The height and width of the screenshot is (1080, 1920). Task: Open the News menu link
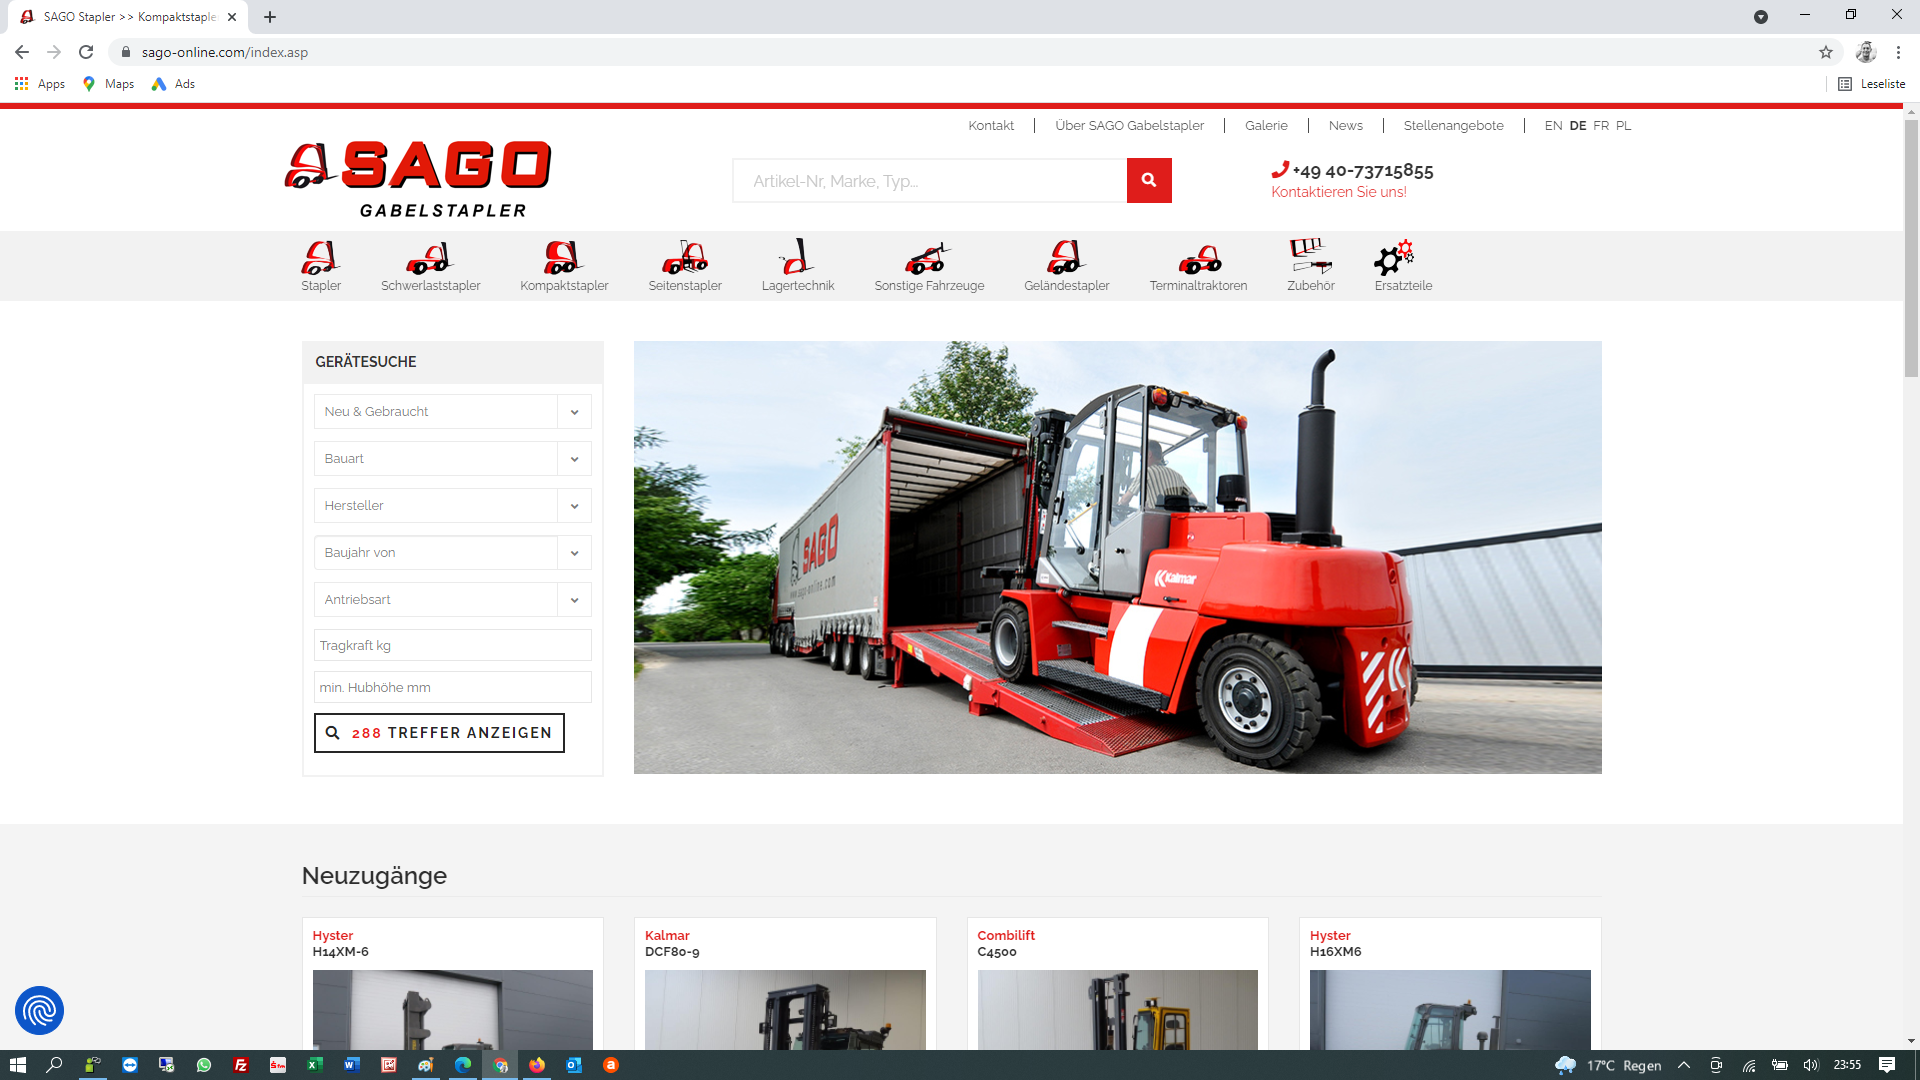click(1345, 125)
